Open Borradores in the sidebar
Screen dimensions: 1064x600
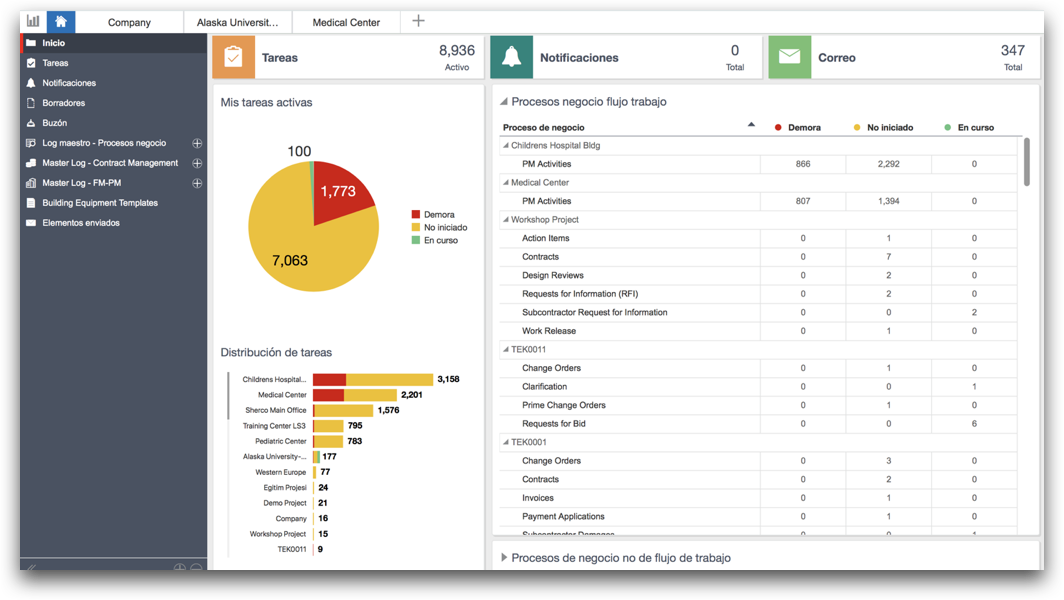coord(63,103)
